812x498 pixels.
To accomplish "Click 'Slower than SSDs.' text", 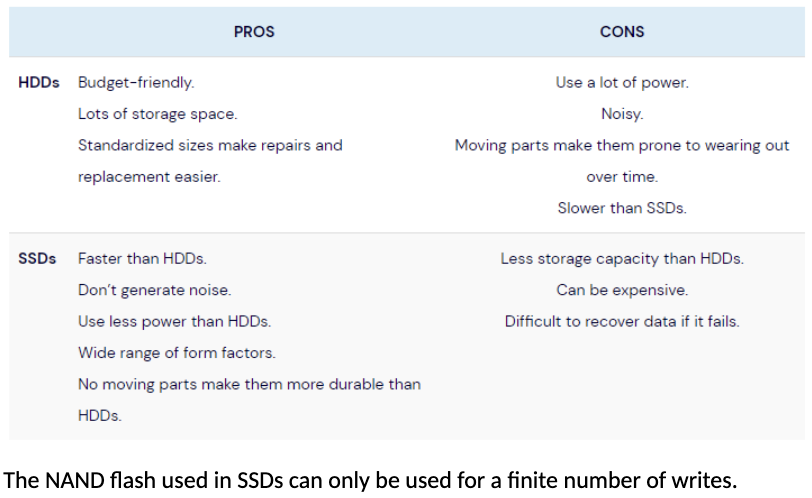I will click(x=622, y=209).
